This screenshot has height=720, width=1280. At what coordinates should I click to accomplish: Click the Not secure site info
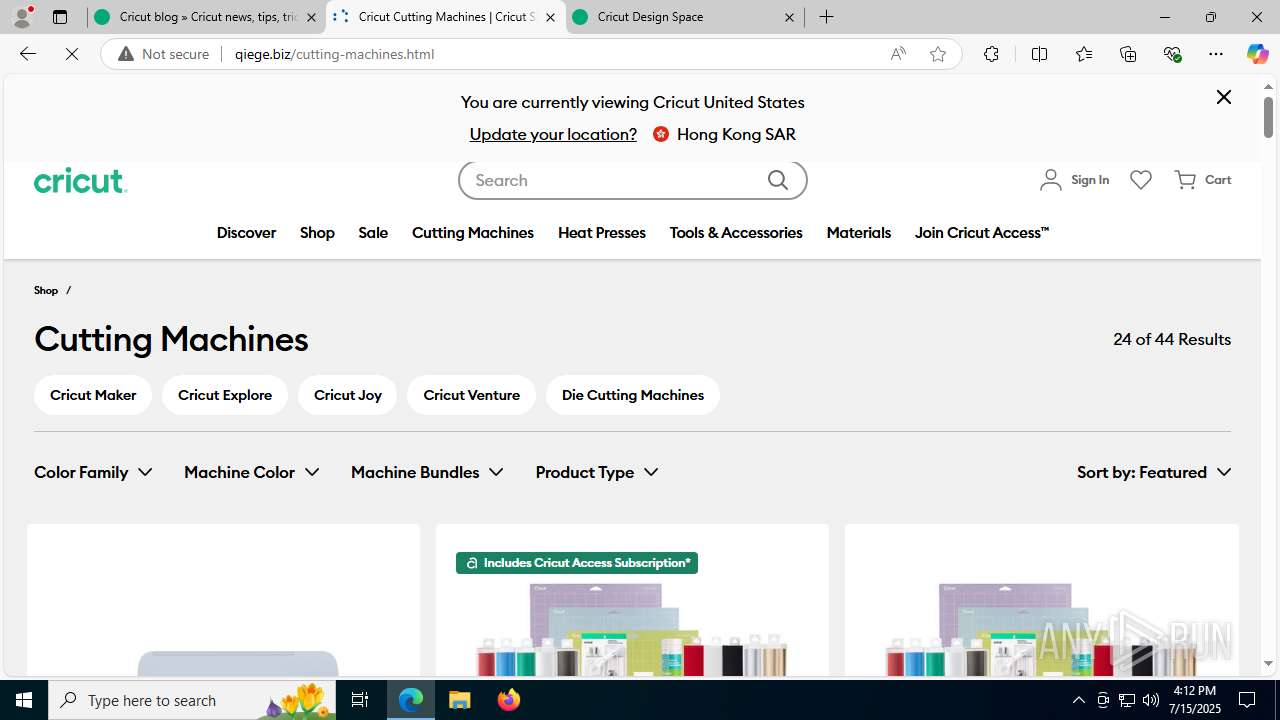tap(164, 54)
